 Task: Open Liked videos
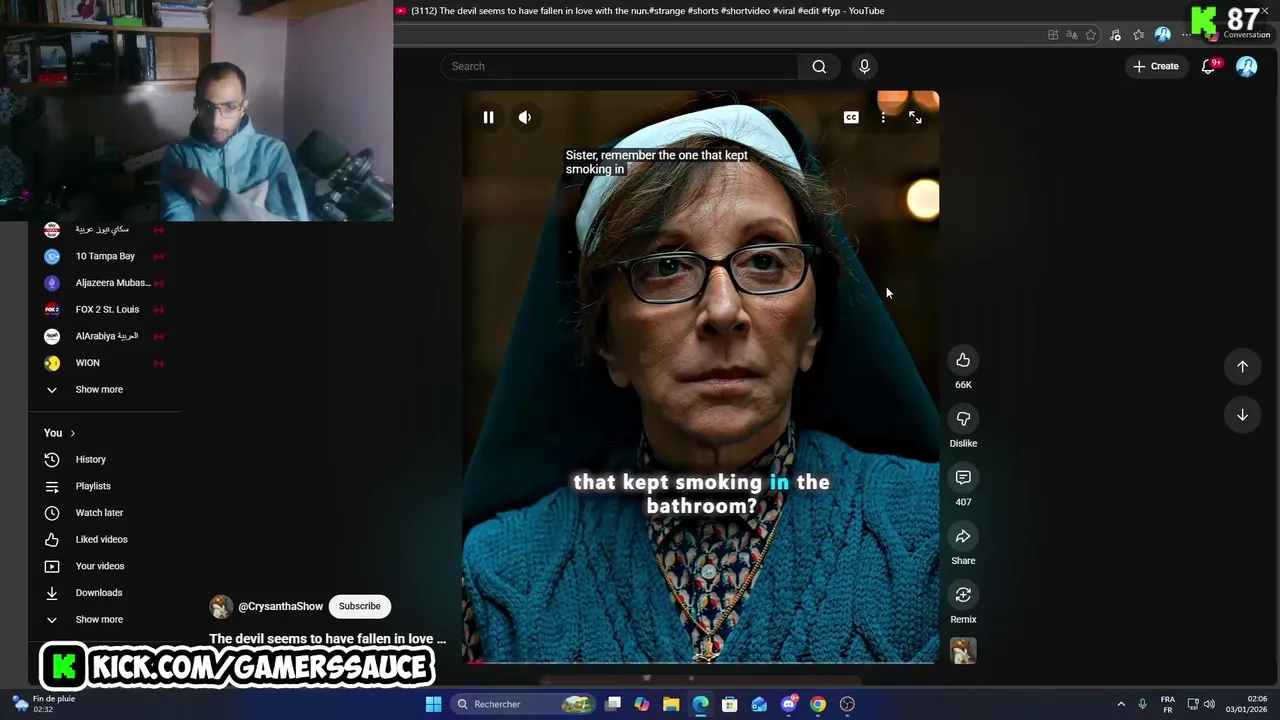[x=101, y=539]
